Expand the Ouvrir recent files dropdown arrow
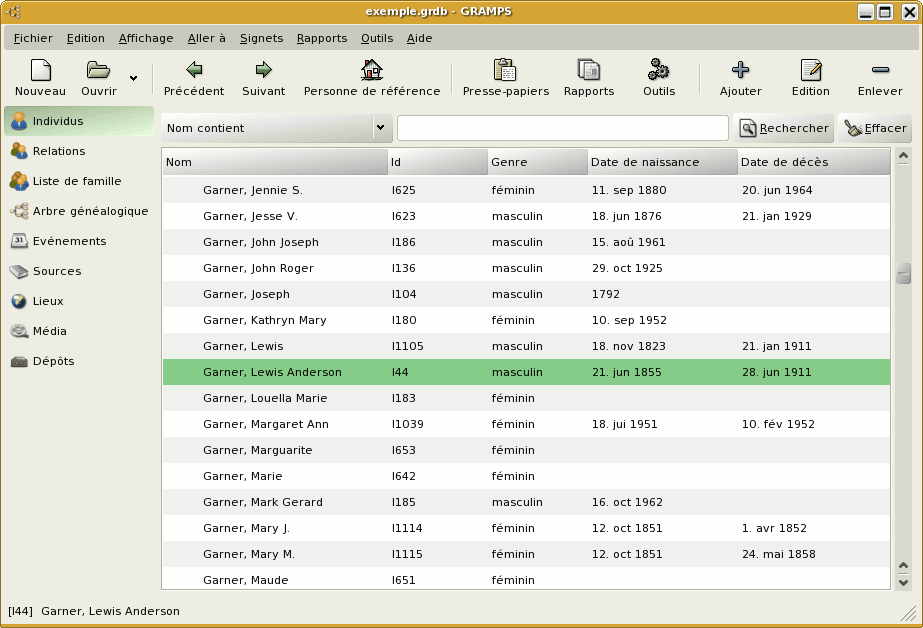The width and height of the screenshot is (923, 628). pos(134,78)
